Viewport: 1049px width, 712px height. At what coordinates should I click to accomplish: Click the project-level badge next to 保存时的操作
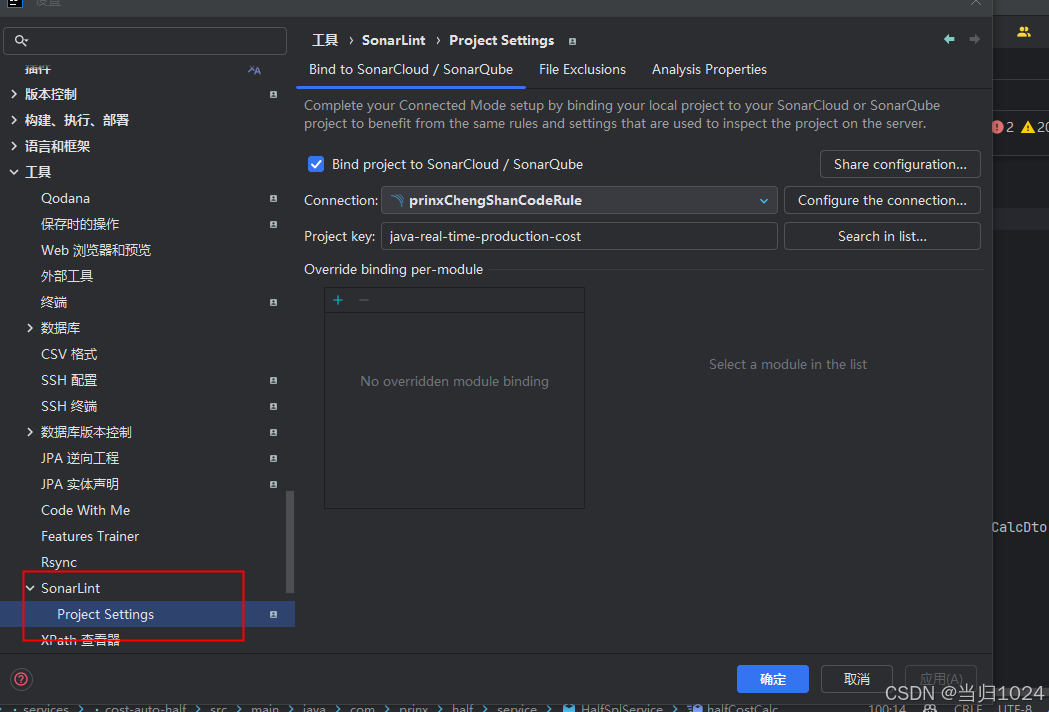[273, 224]
